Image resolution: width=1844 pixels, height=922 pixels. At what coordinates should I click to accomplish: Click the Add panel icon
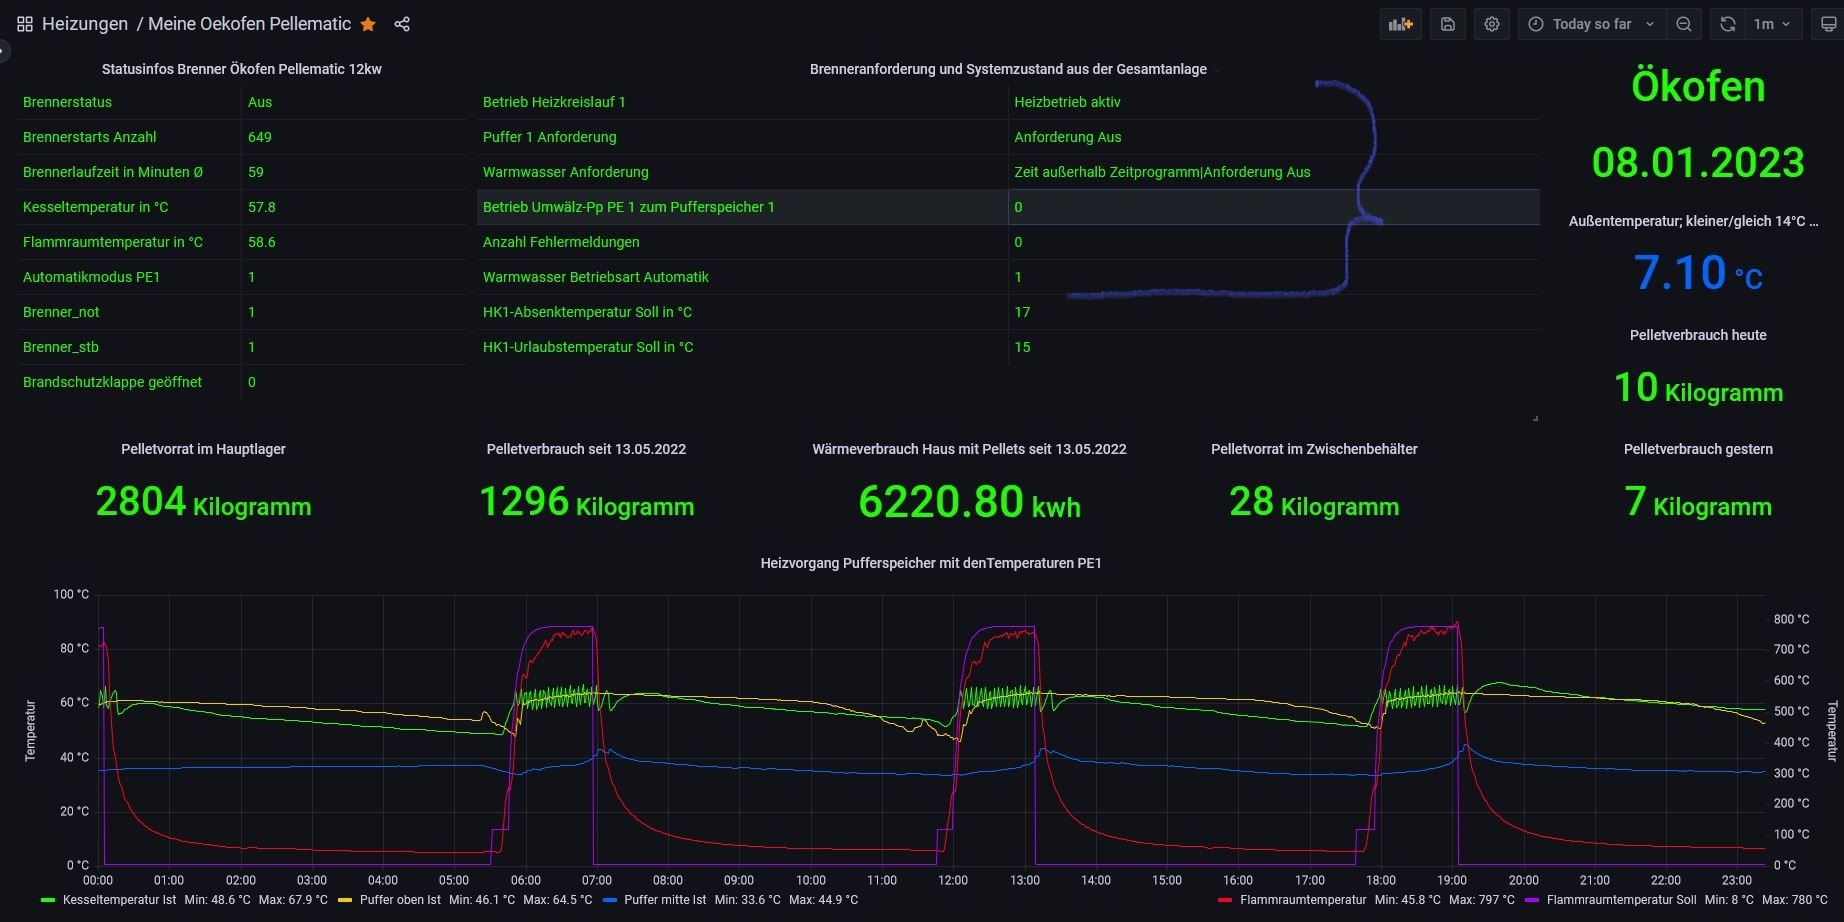click(1400, 24)
